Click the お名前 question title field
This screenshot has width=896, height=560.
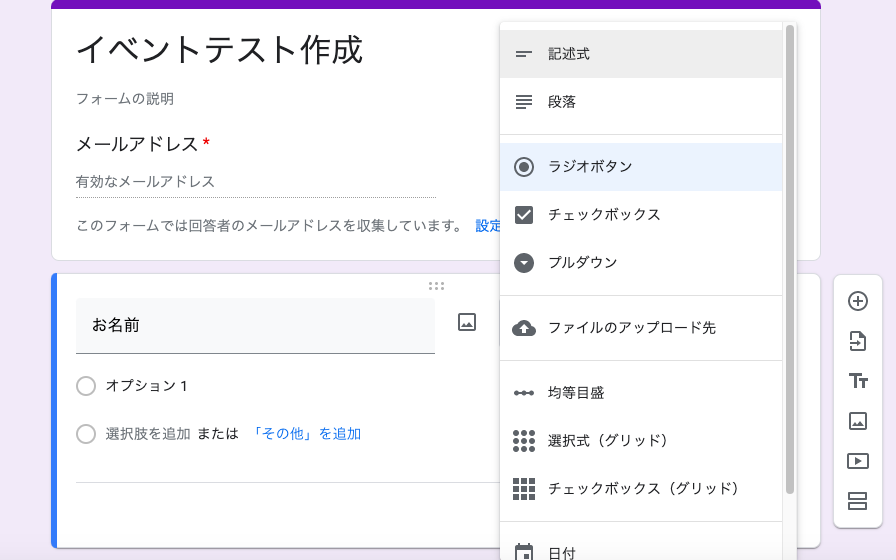(255, 326)
